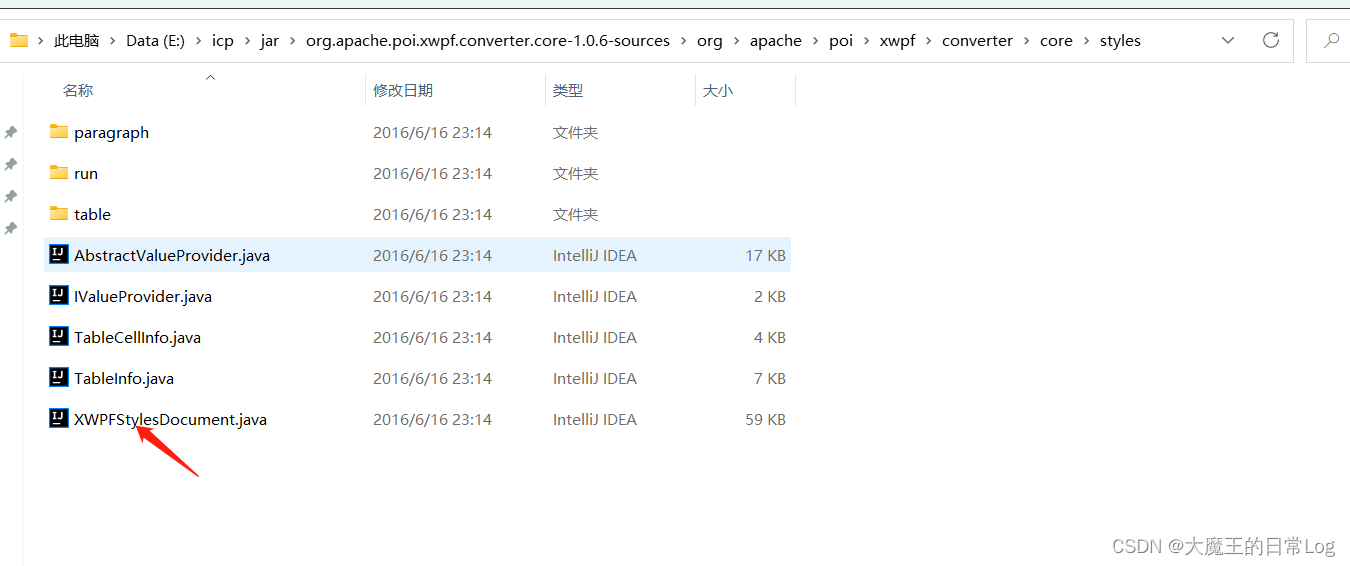Image resolution: width=1350 pixels, height=566 pixels.
Task: Click Data (E:) in the breadcrumb
Action: 155,41
